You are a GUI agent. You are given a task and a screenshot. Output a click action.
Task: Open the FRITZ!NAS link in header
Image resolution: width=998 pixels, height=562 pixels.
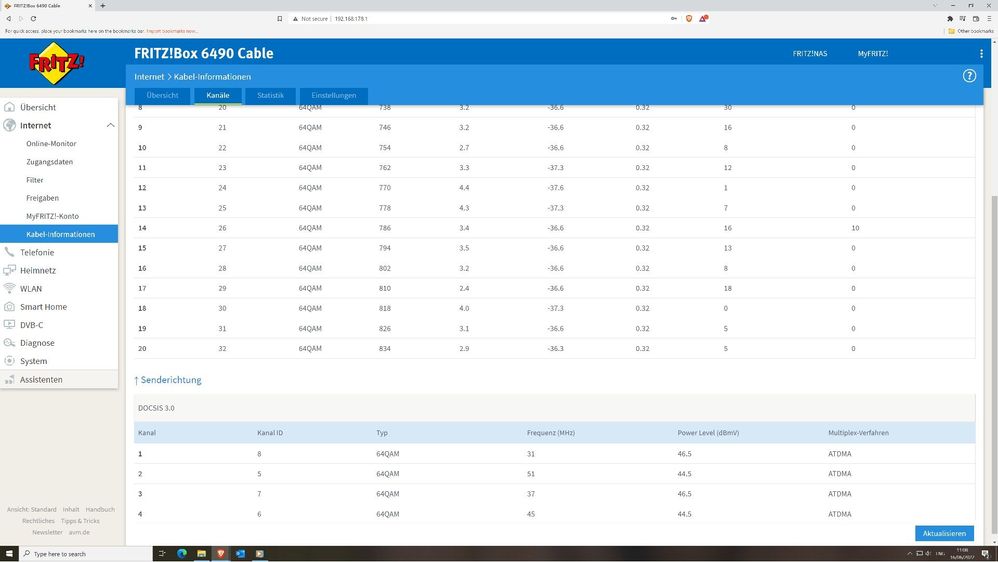(809, 53)
